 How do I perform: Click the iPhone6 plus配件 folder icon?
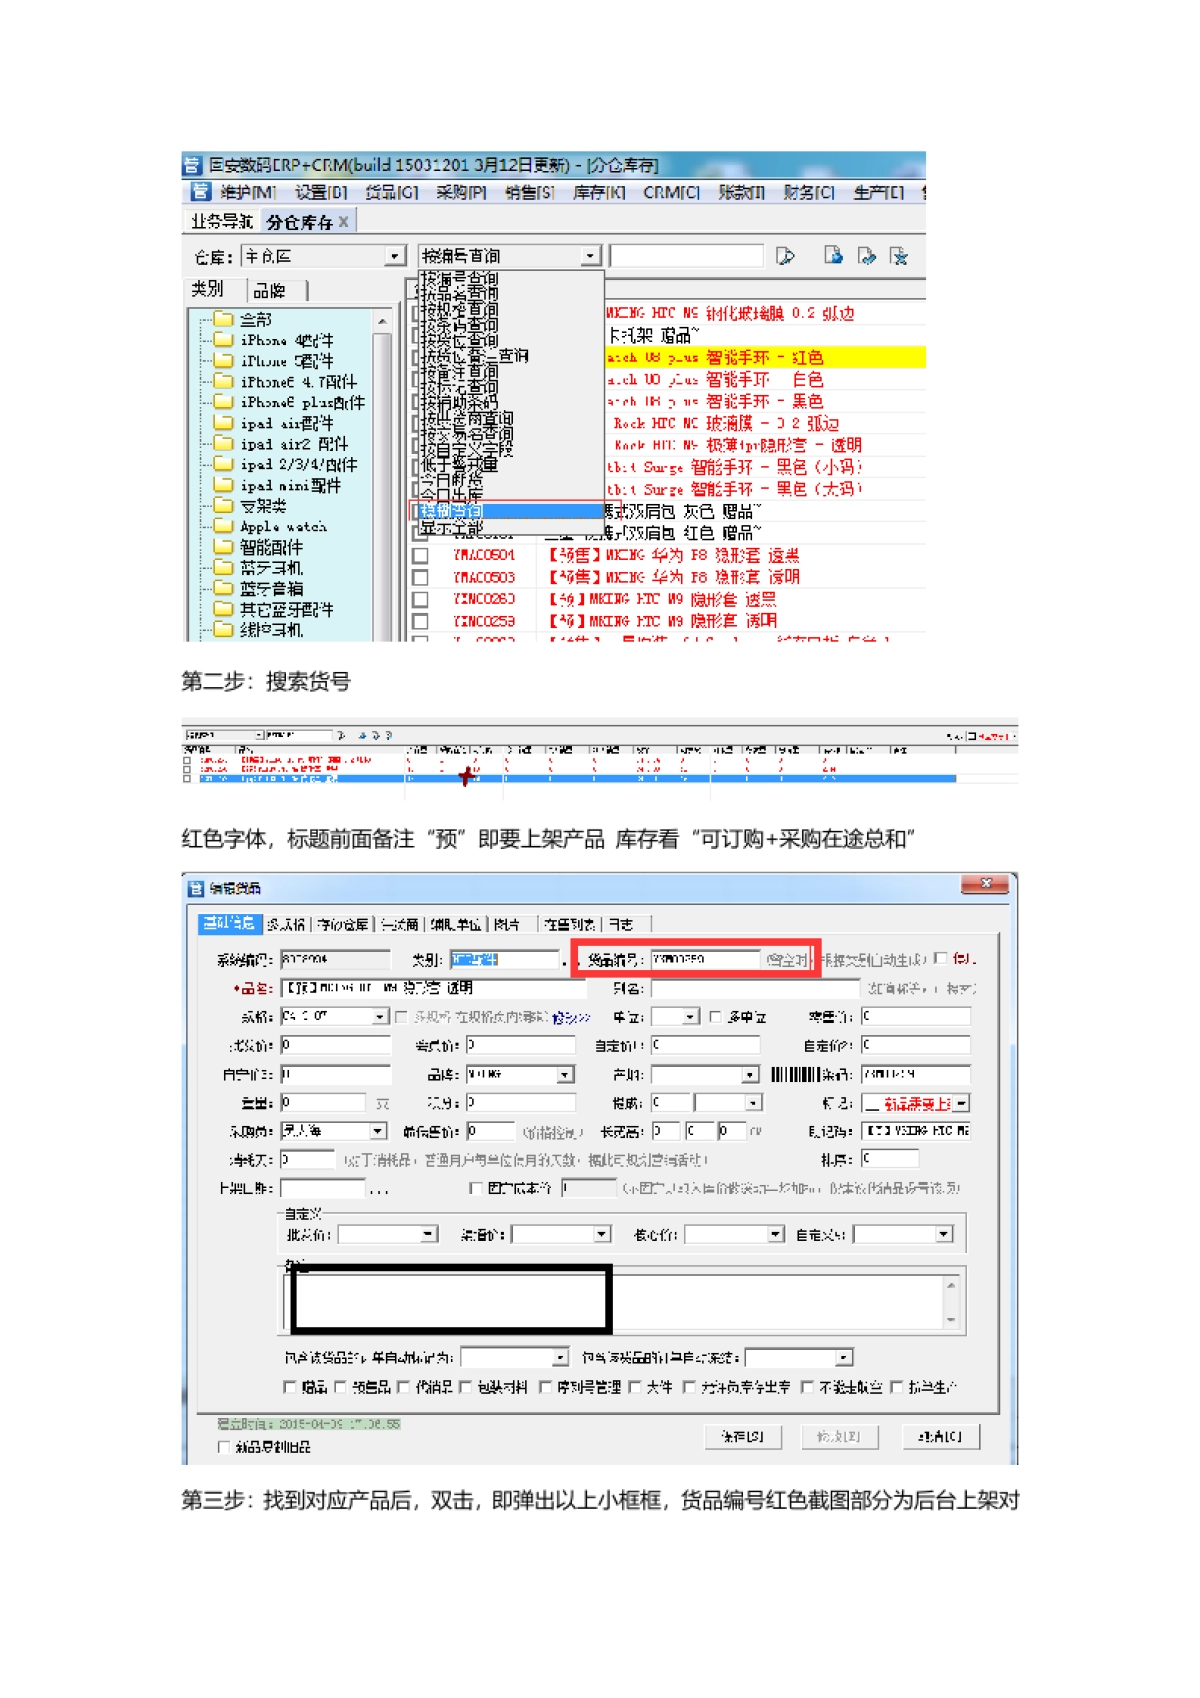[224, 402]
